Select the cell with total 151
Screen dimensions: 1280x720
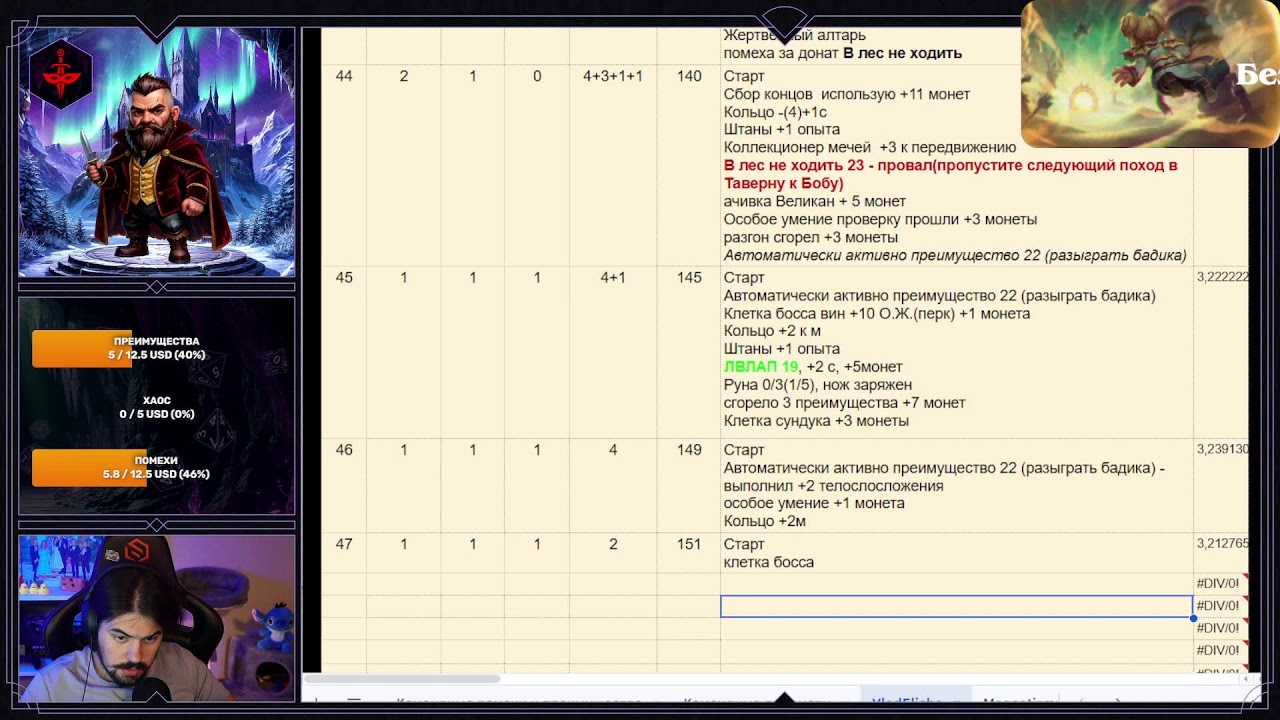689,552
